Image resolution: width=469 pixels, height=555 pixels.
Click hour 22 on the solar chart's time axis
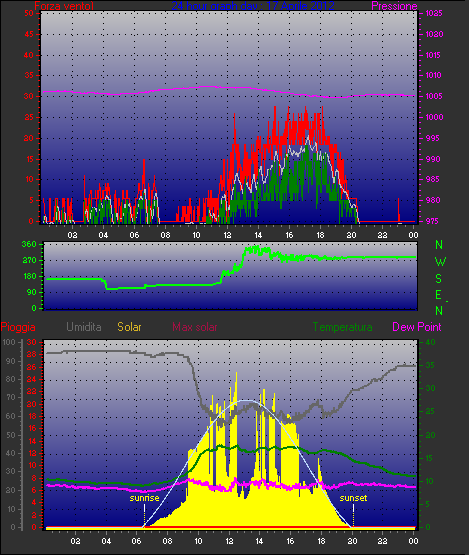pos(383,541)
